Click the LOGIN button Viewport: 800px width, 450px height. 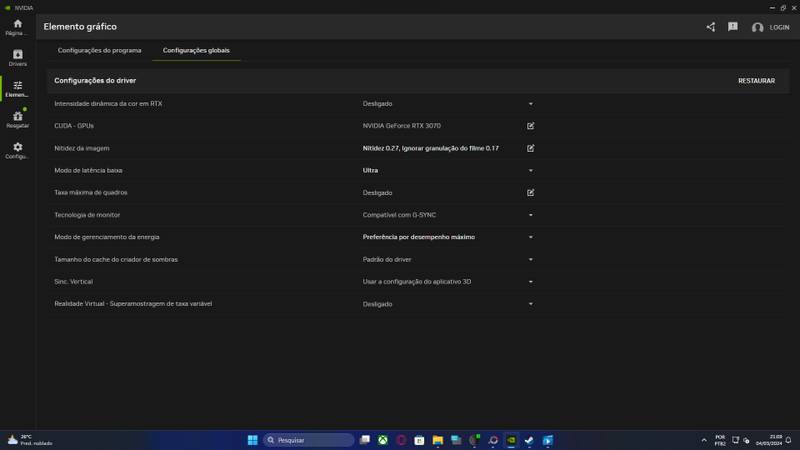pos(779,28)
